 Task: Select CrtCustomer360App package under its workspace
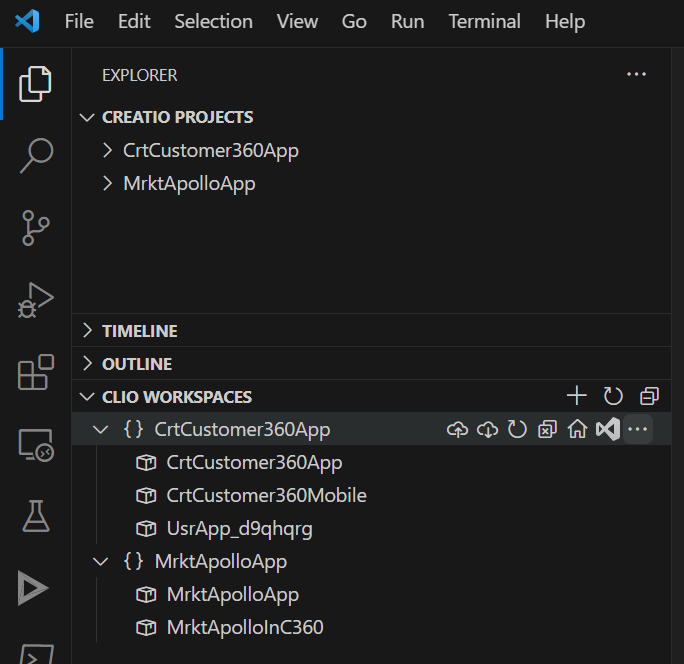pyautogui.click(x=372, y=462)
